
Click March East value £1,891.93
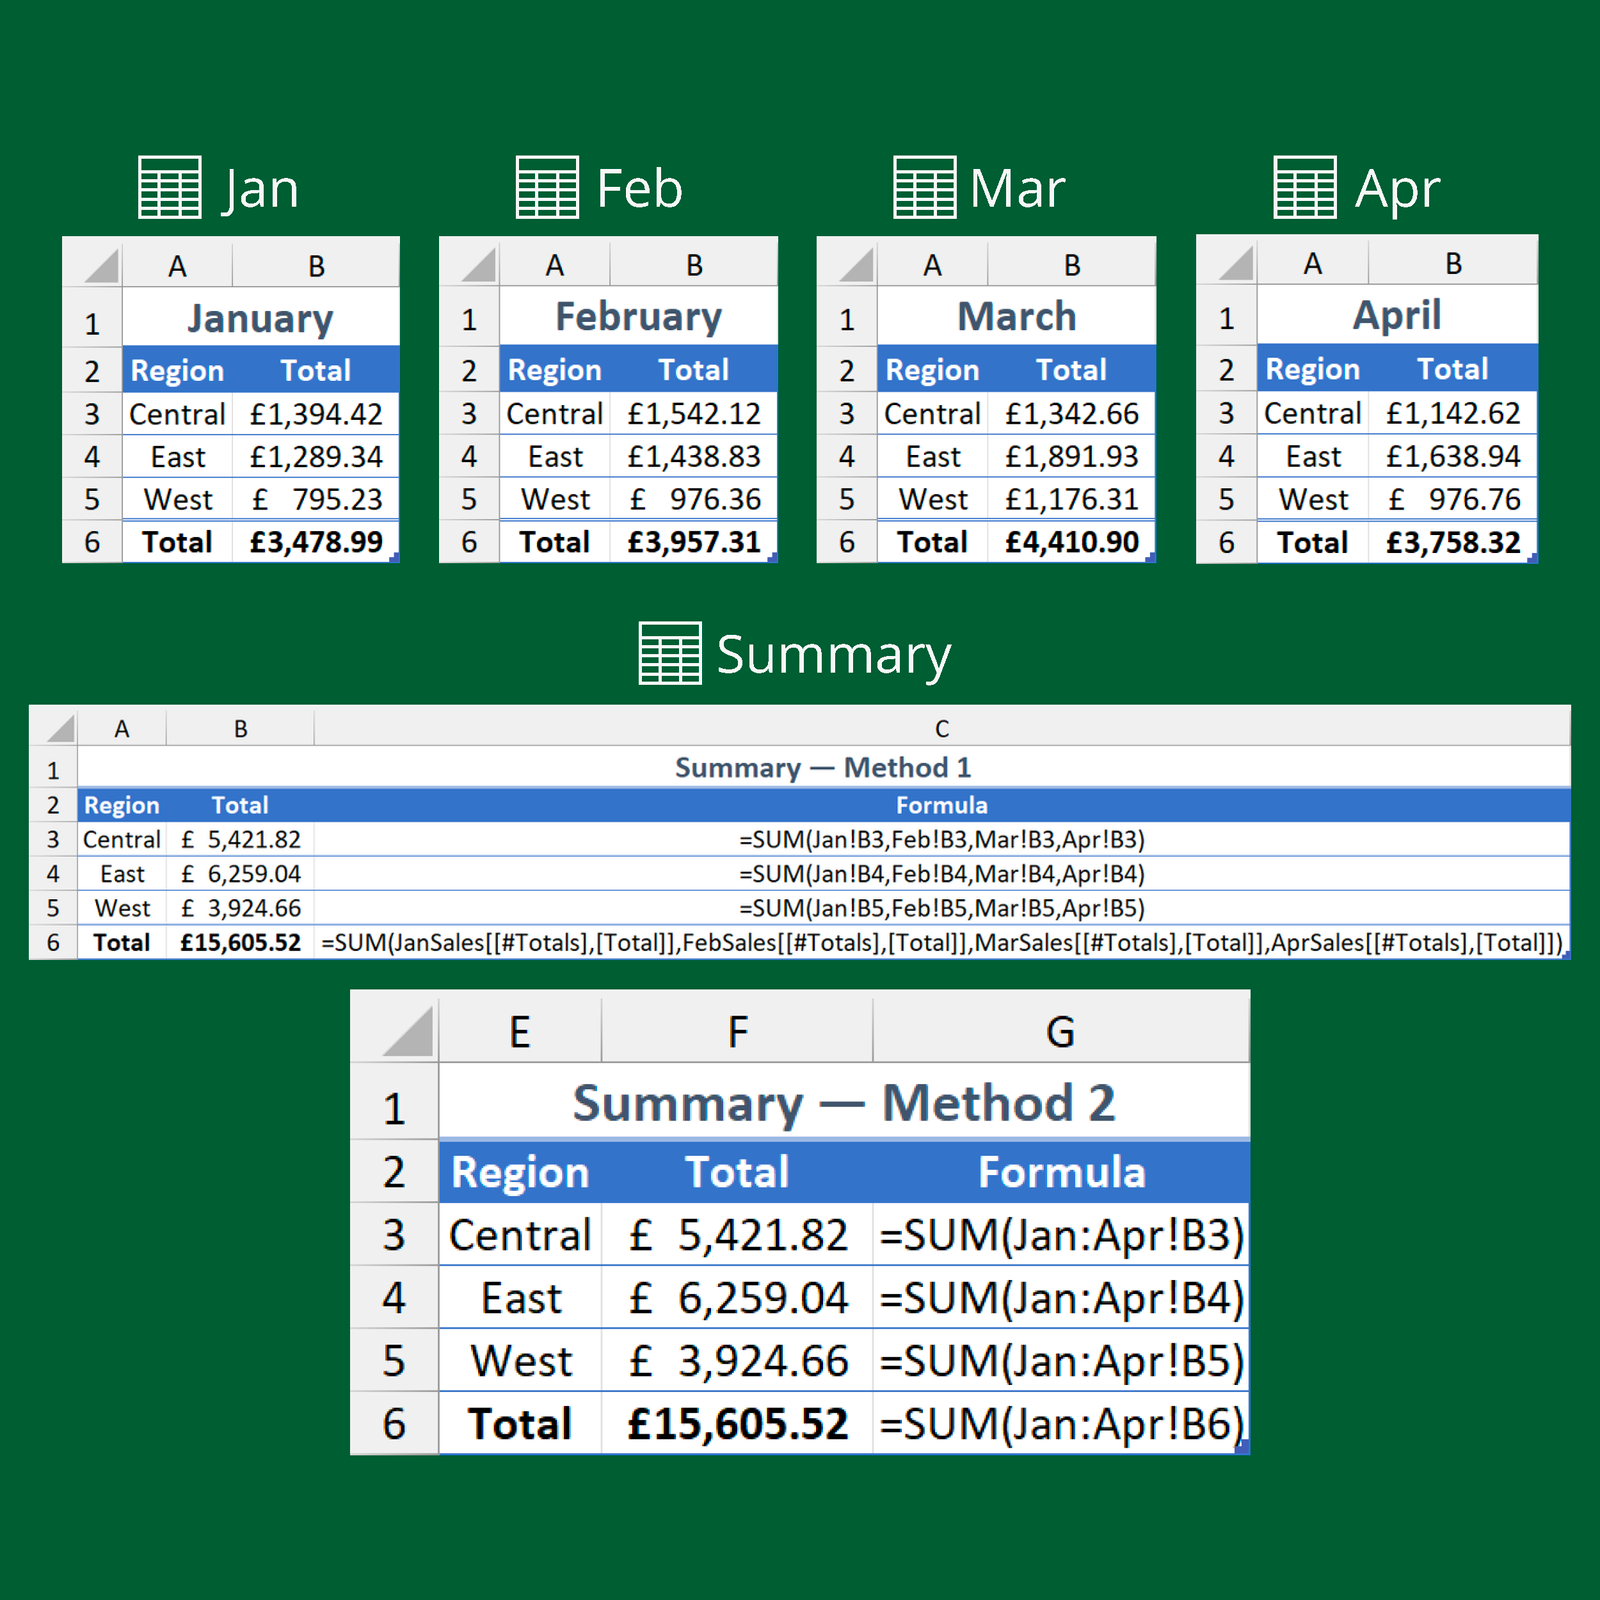tap(1071, 457)
